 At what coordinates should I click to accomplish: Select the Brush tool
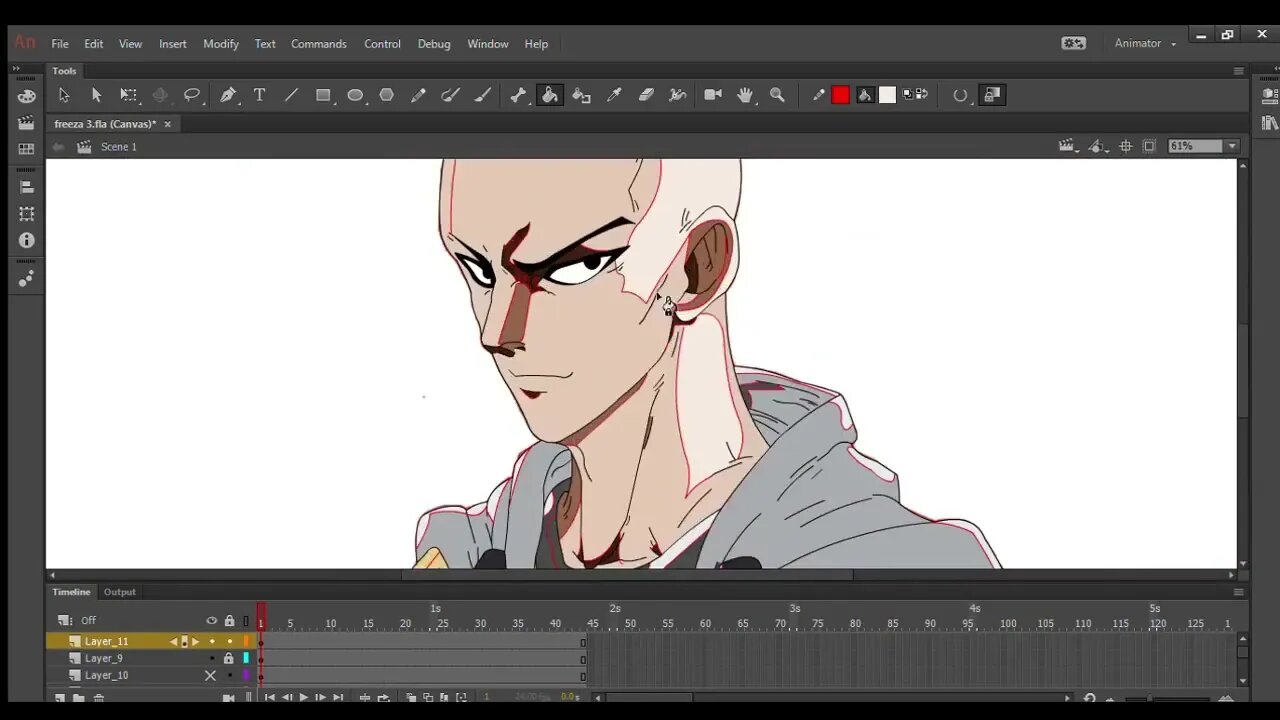tap(483, 95)
